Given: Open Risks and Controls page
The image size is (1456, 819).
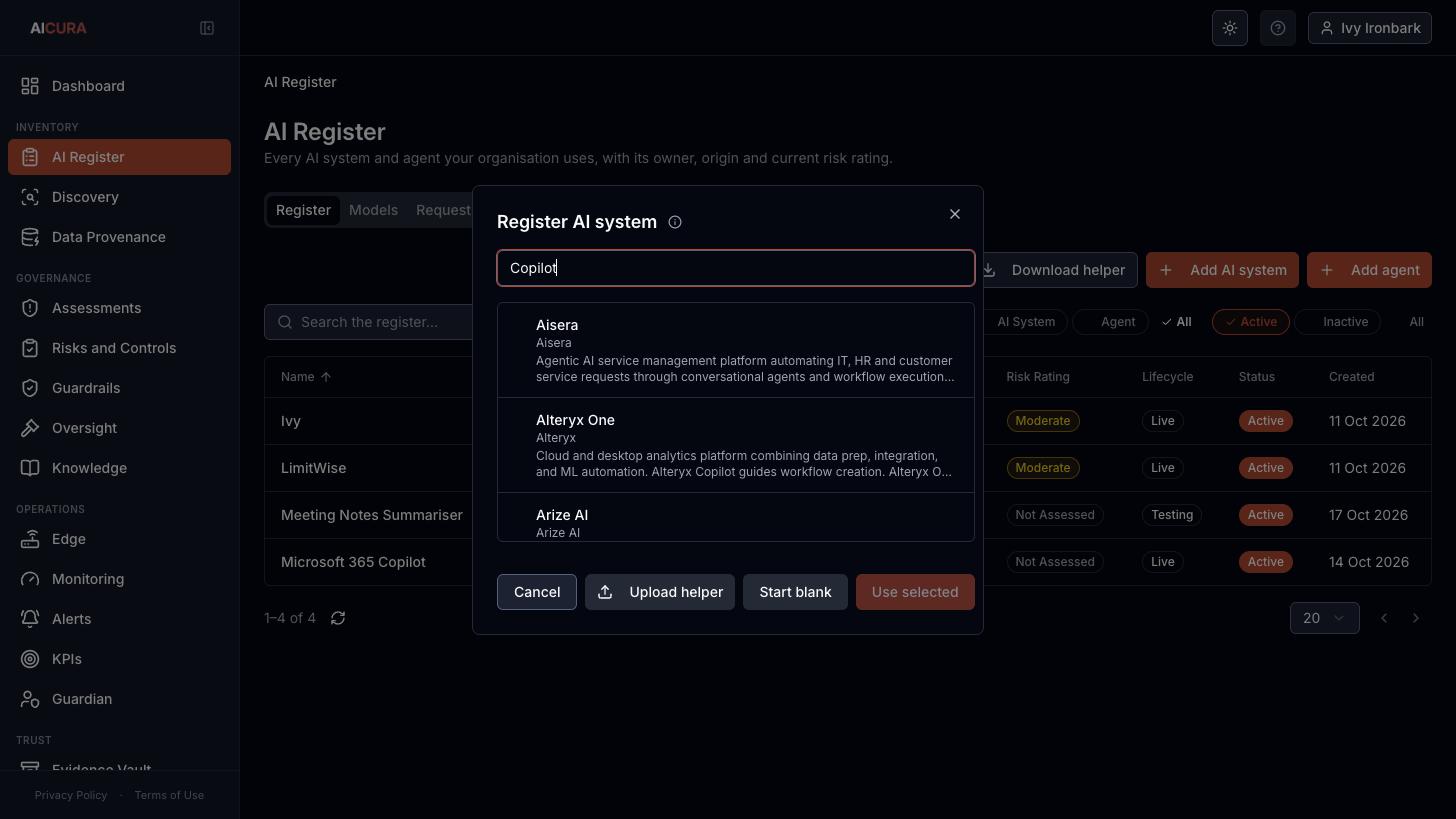Looking at the screenshot, I should (119, 348).
